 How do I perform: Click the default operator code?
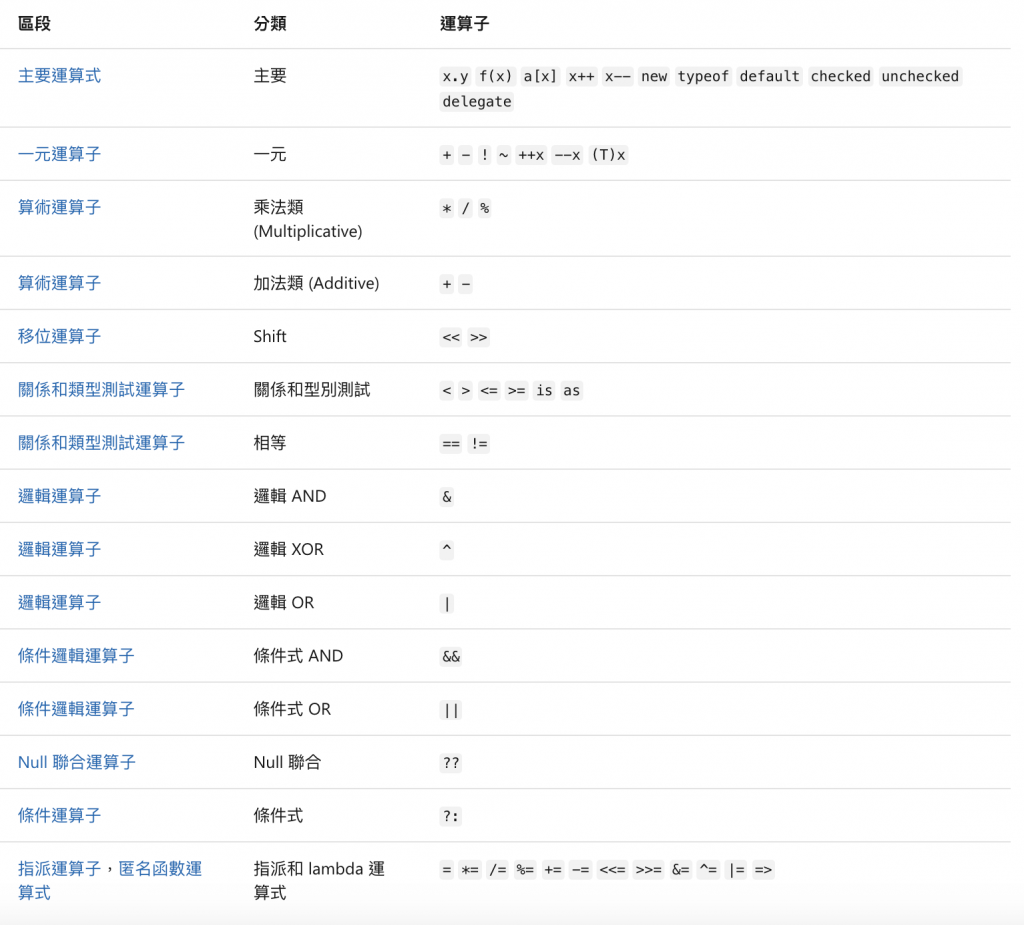click(x=769, y=76)
